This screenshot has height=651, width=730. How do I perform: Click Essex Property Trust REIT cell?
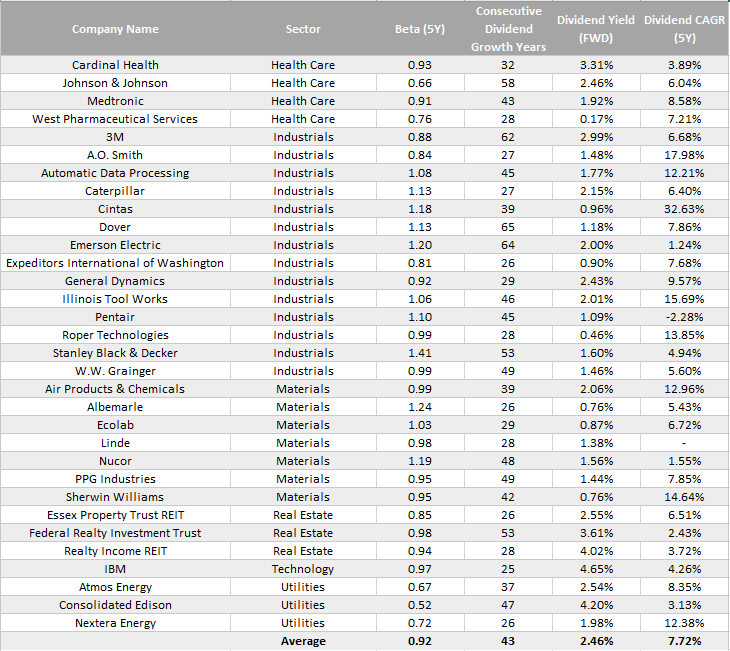[115, 515]
